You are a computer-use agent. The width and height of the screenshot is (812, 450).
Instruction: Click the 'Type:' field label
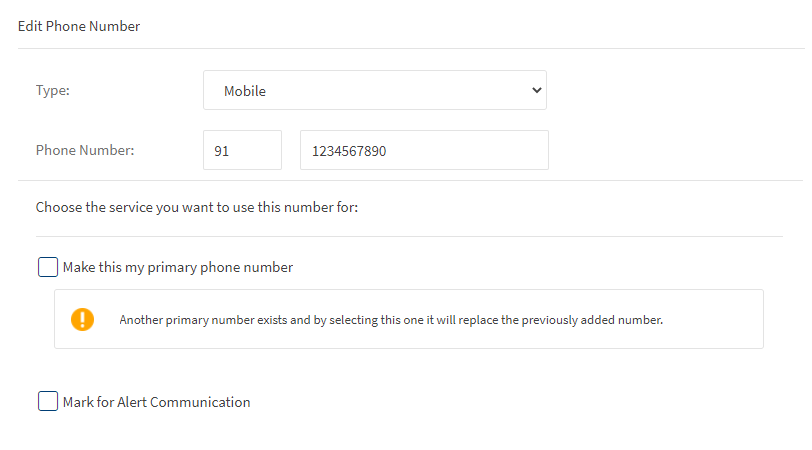pyautogui.click(x=53, y=91)
